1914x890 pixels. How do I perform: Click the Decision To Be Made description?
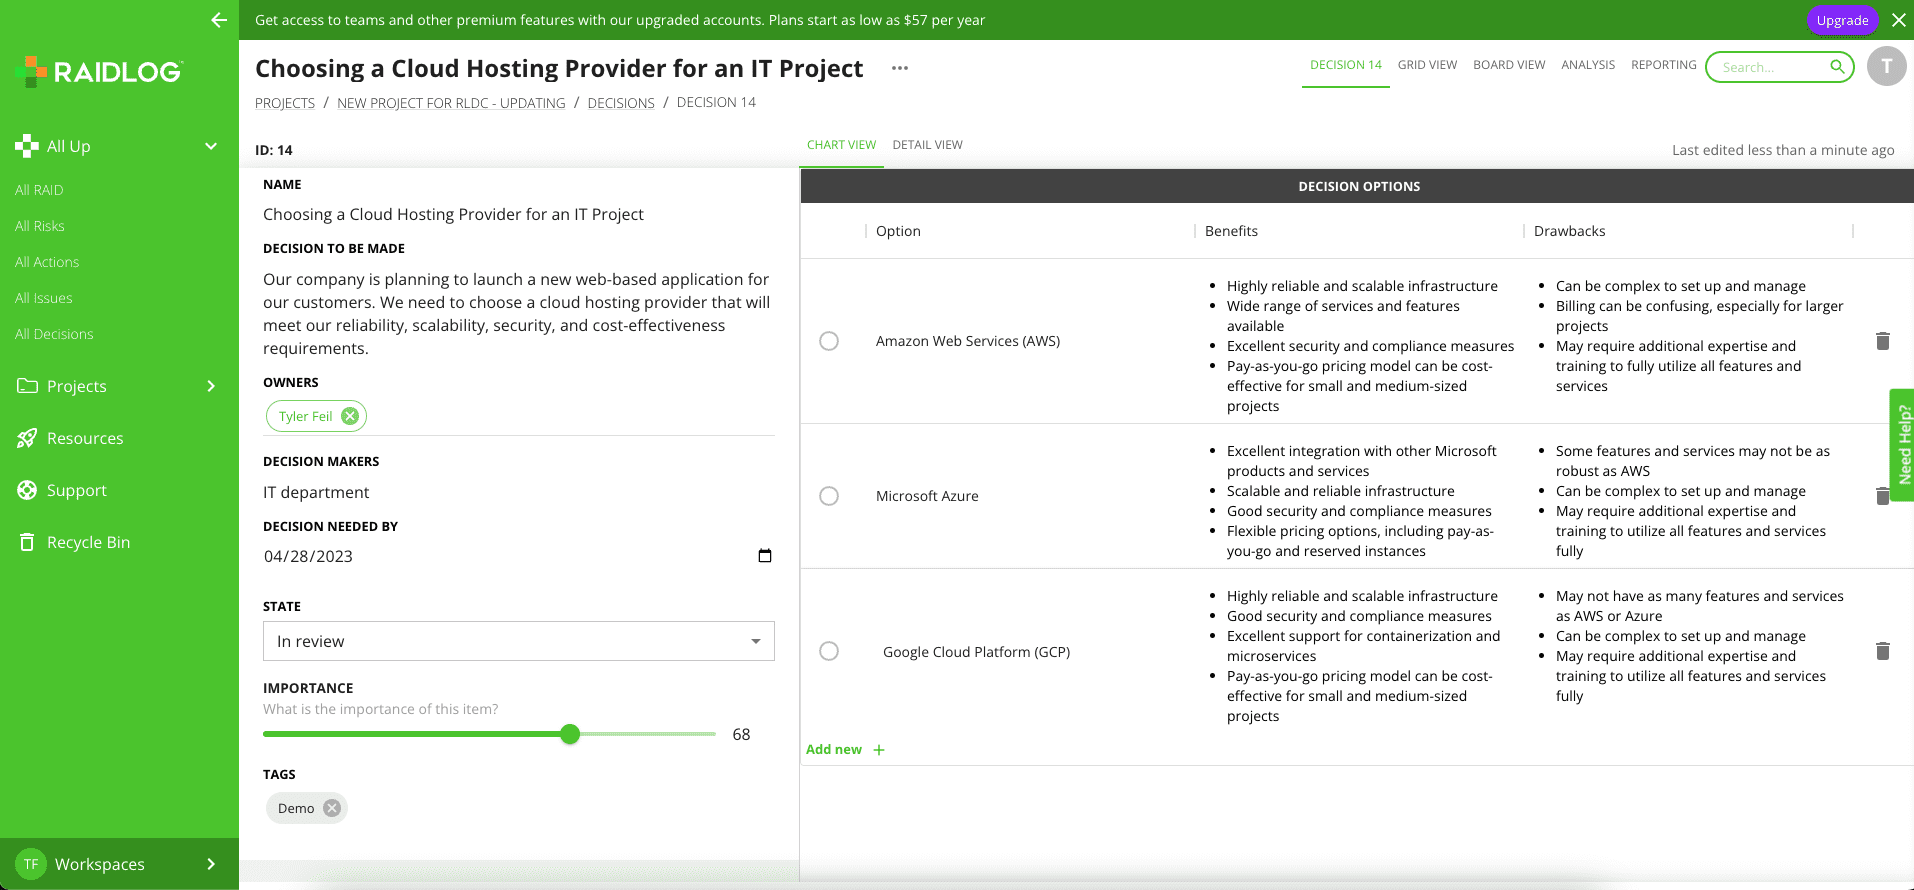pyautogui.click(x=517, y=314)
